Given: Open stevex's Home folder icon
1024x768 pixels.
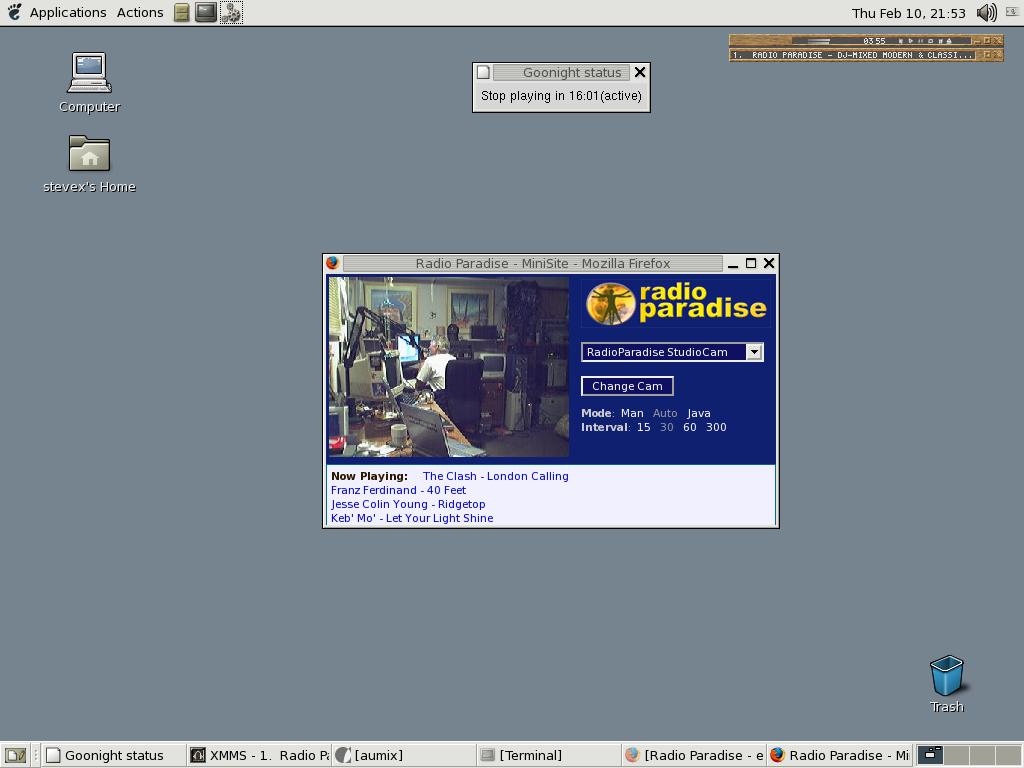Looking at the screenshot, I should point(89,164).
